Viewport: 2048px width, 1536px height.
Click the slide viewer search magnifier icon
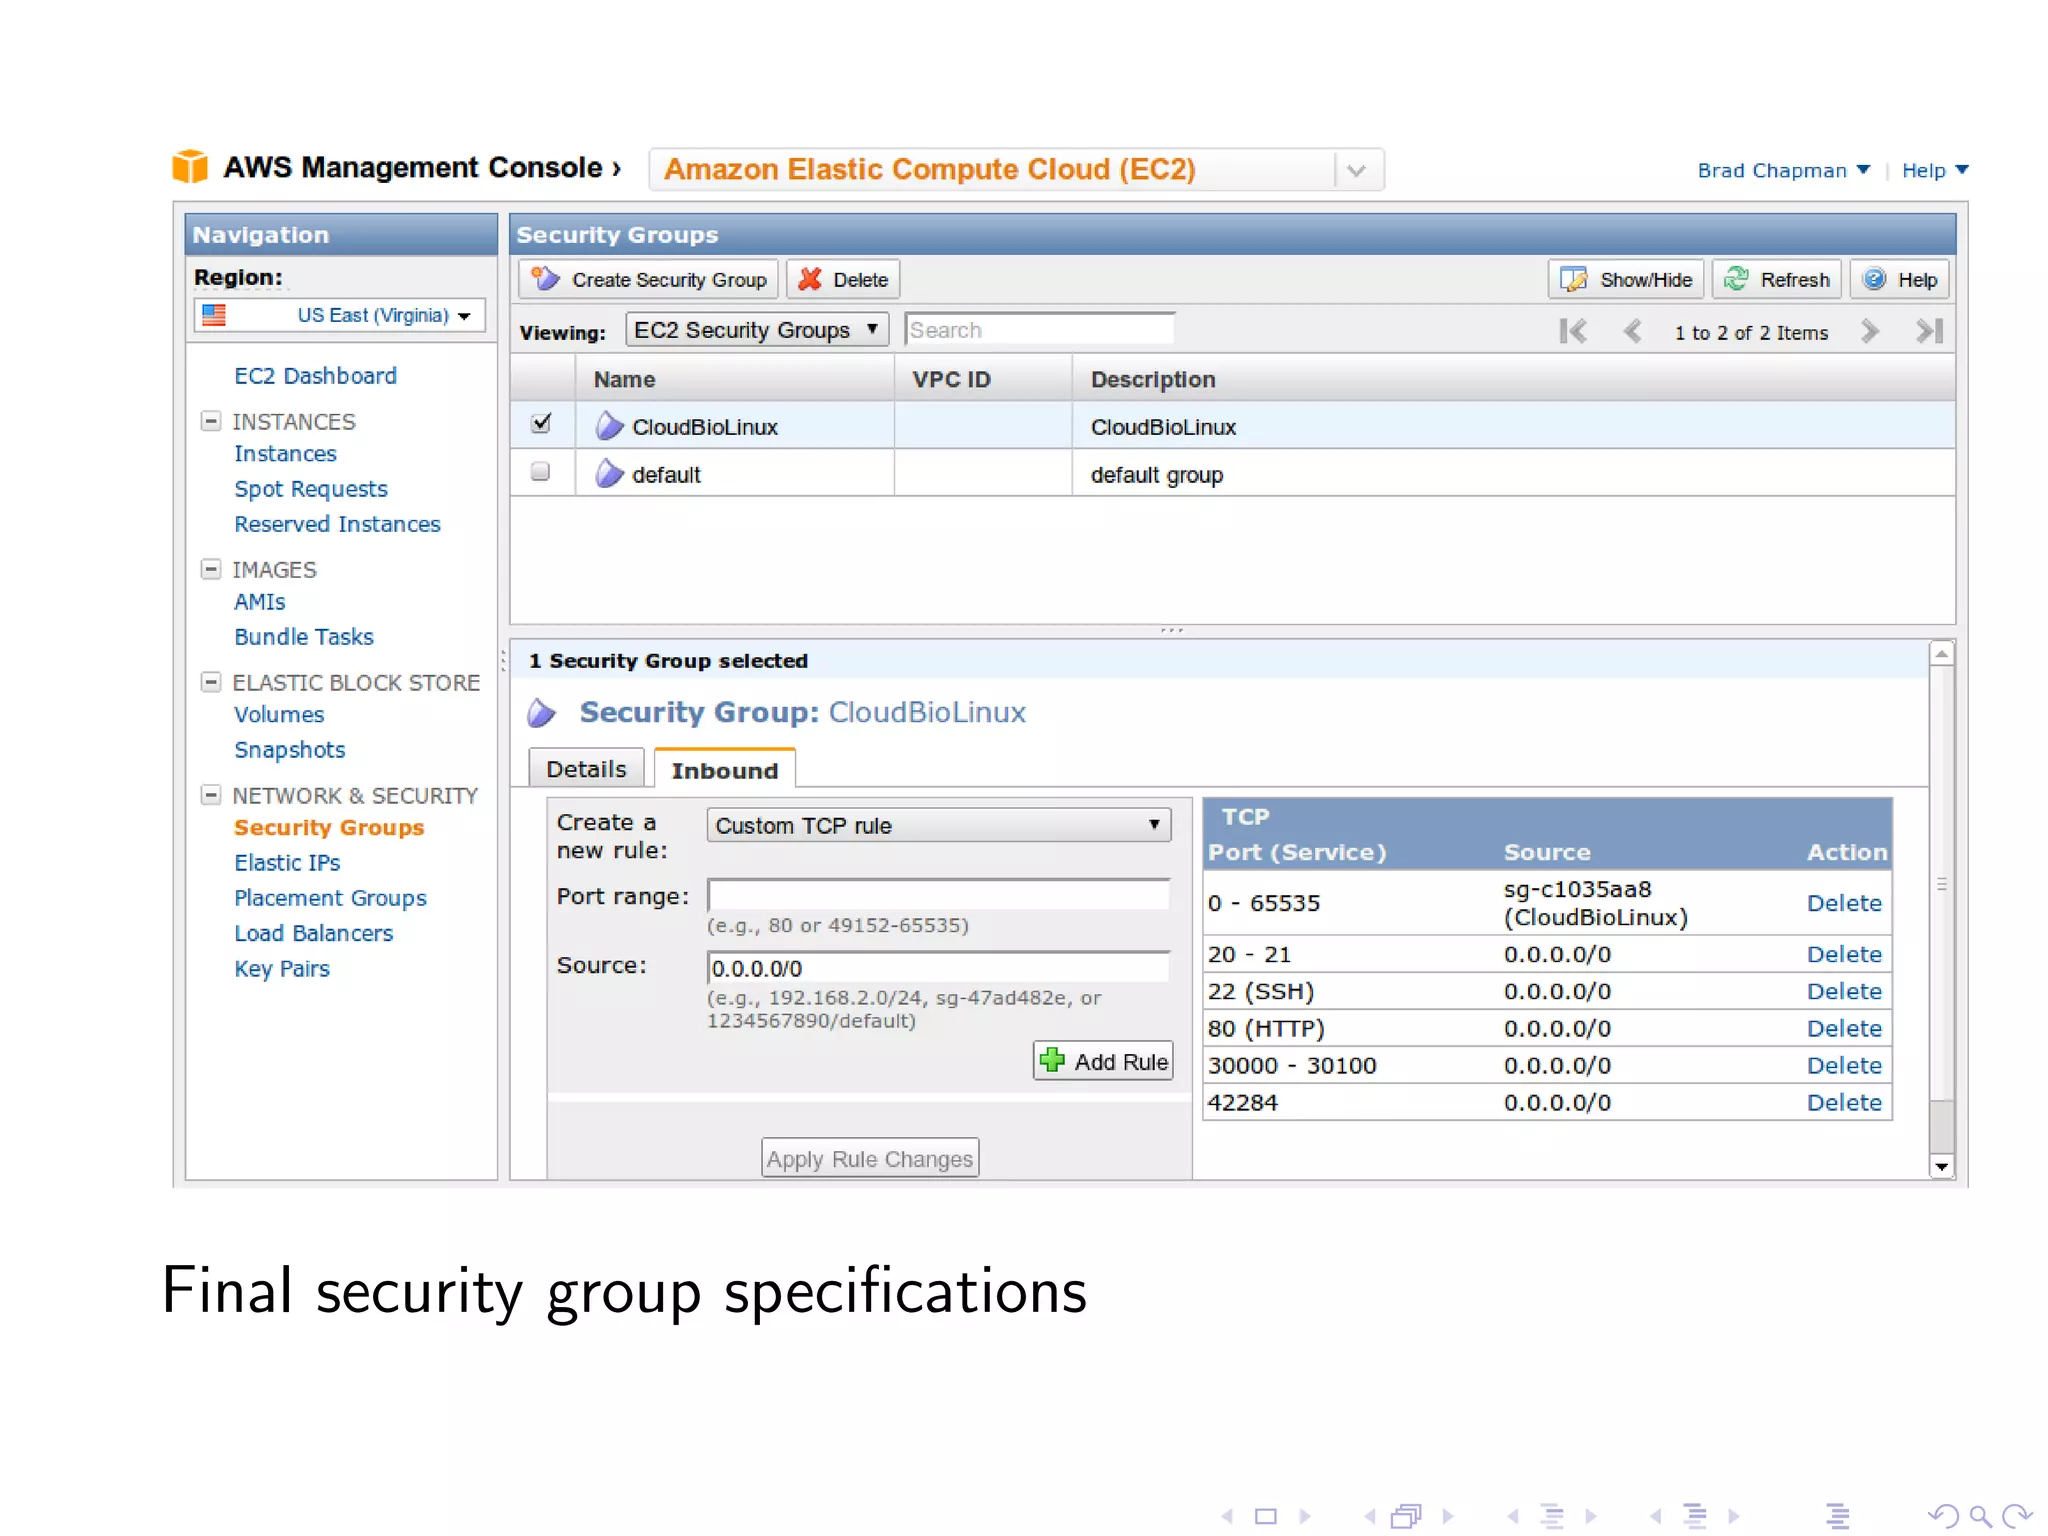click(1979, 1516)
